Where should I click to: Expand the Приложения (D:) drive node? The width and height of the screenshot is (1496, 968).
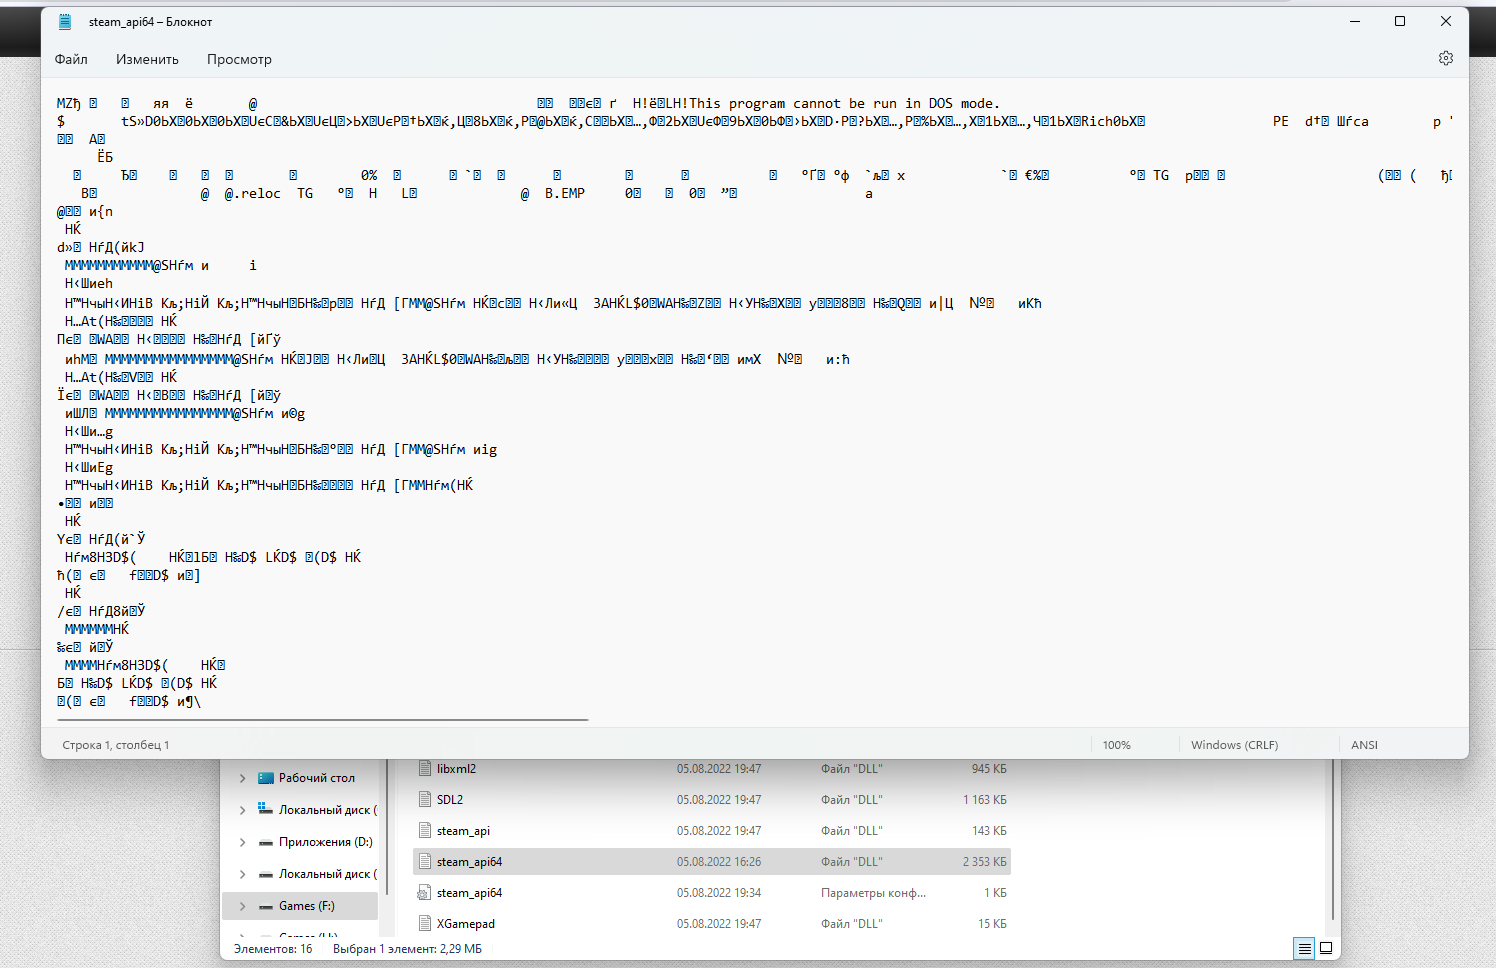[242, 842]
